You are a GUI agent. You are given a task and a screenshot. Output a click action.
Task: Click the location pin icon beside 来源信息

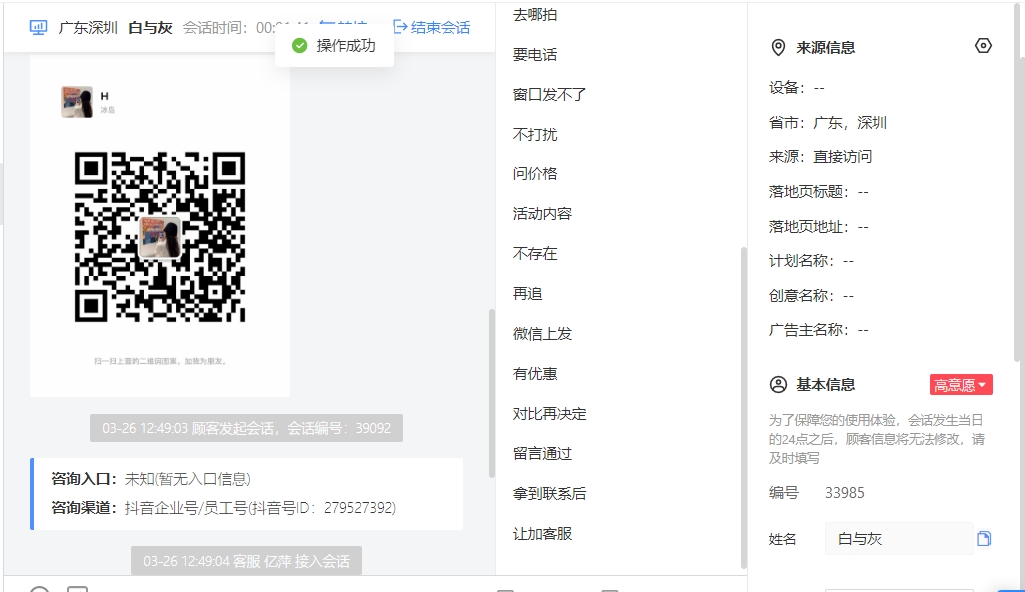coord(778,48)
